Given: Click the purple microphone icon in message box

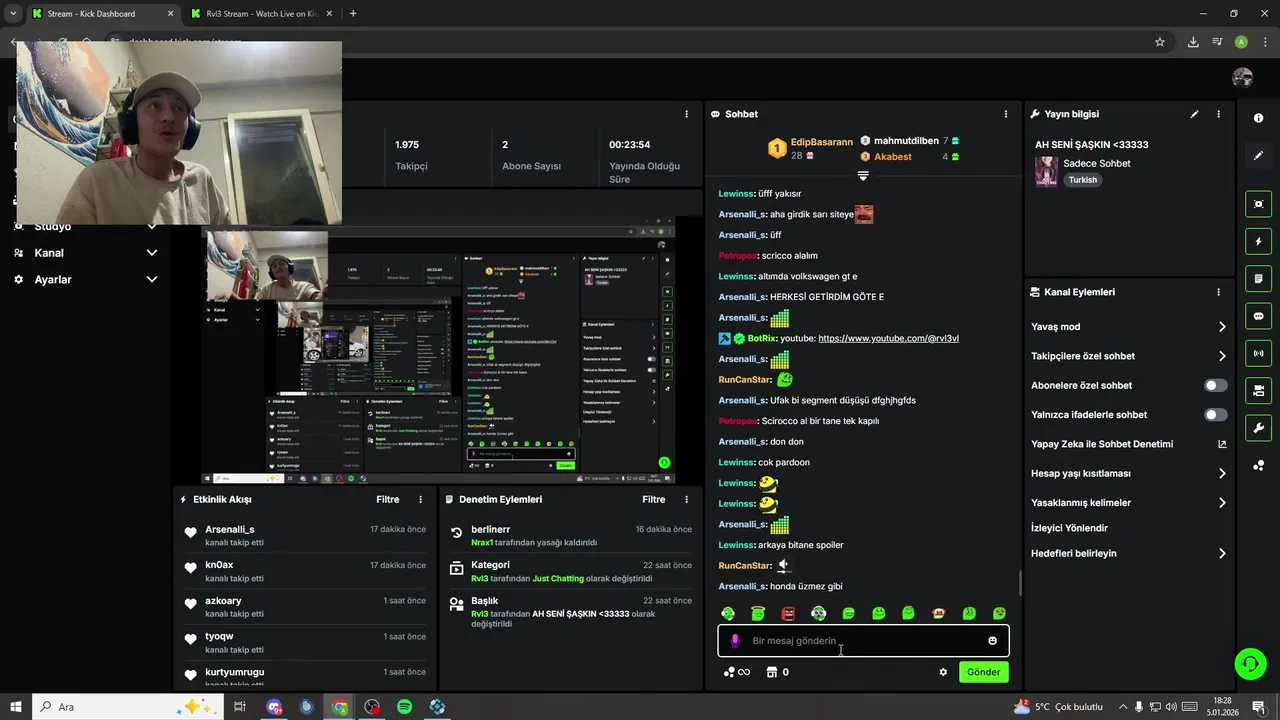Looking at the screenshot, I should point(735,641).
